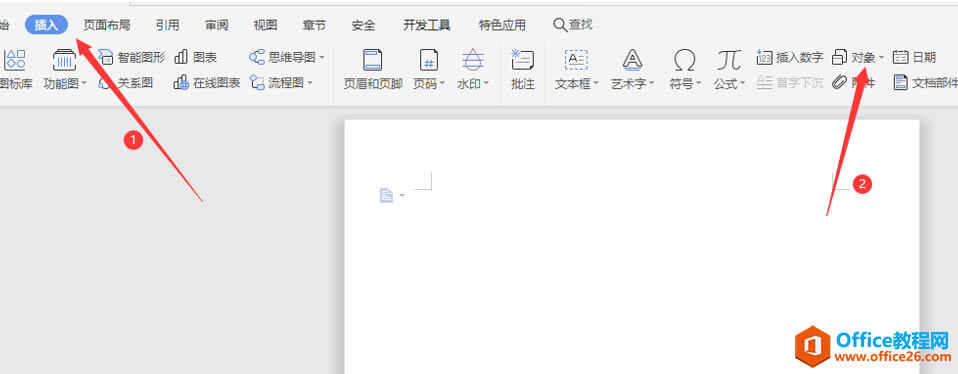Screen dimensions: 958x374
Task: Click the 对象 object icon
Action: (839, 57)
